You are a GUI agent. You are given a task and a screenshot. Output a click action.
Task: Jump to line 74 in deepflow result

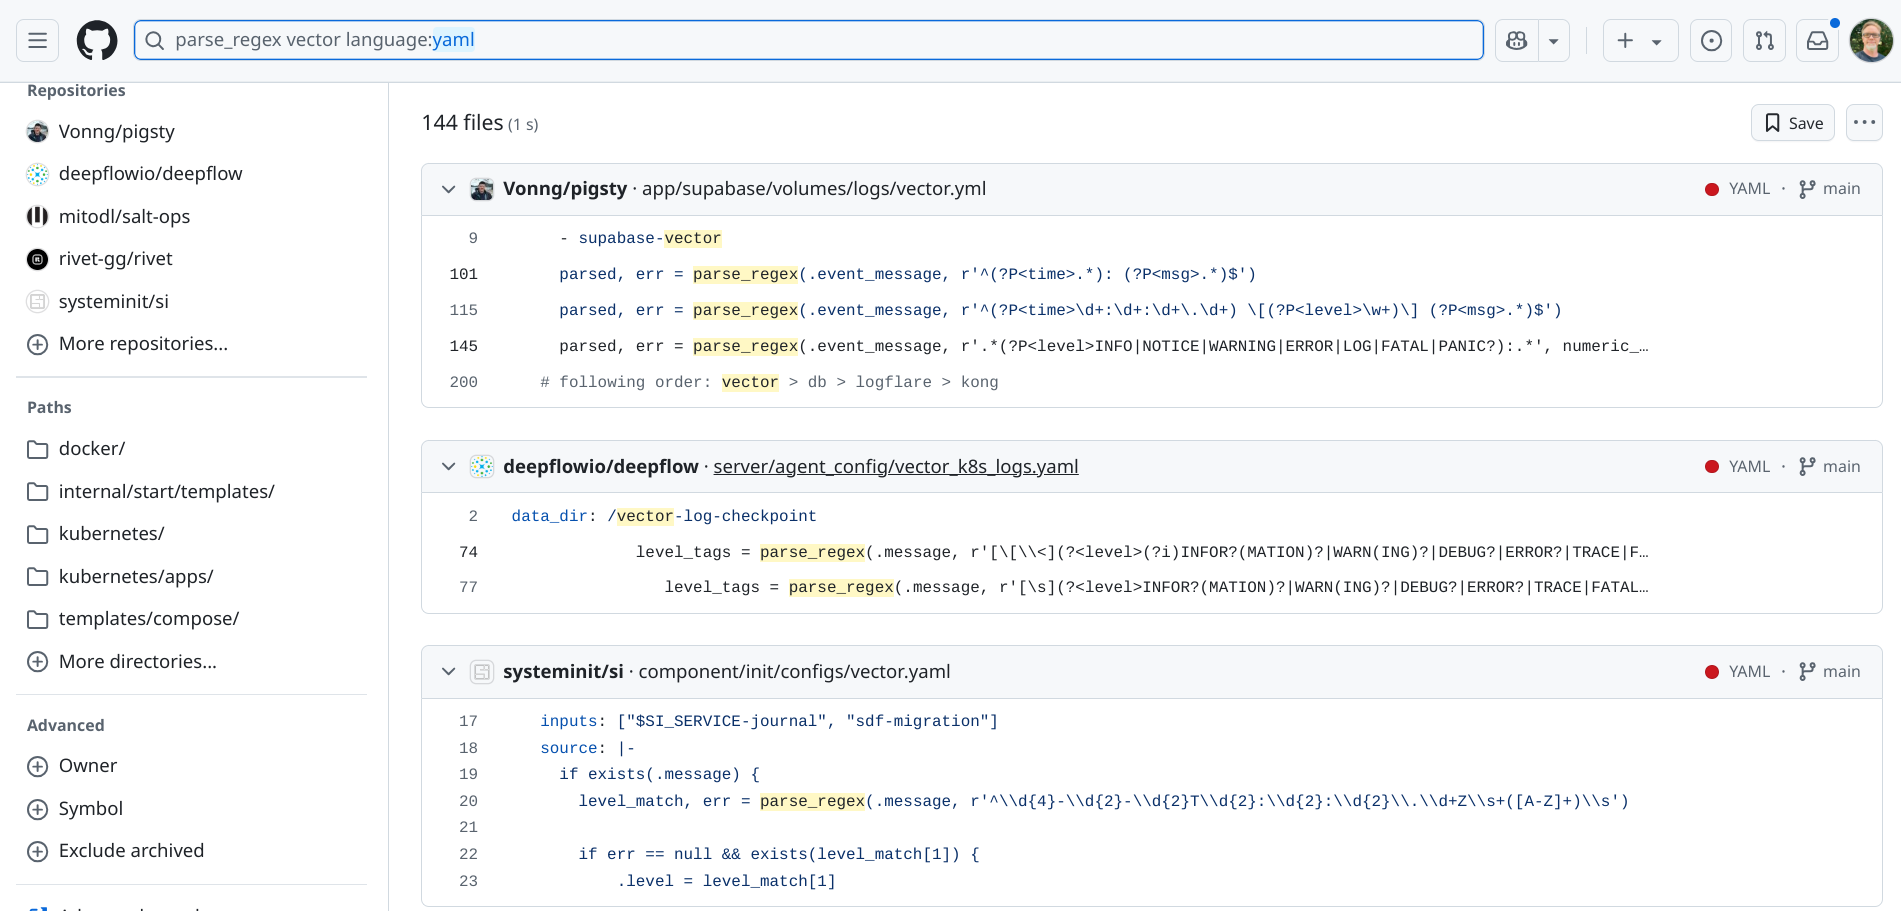click(469, 552)
